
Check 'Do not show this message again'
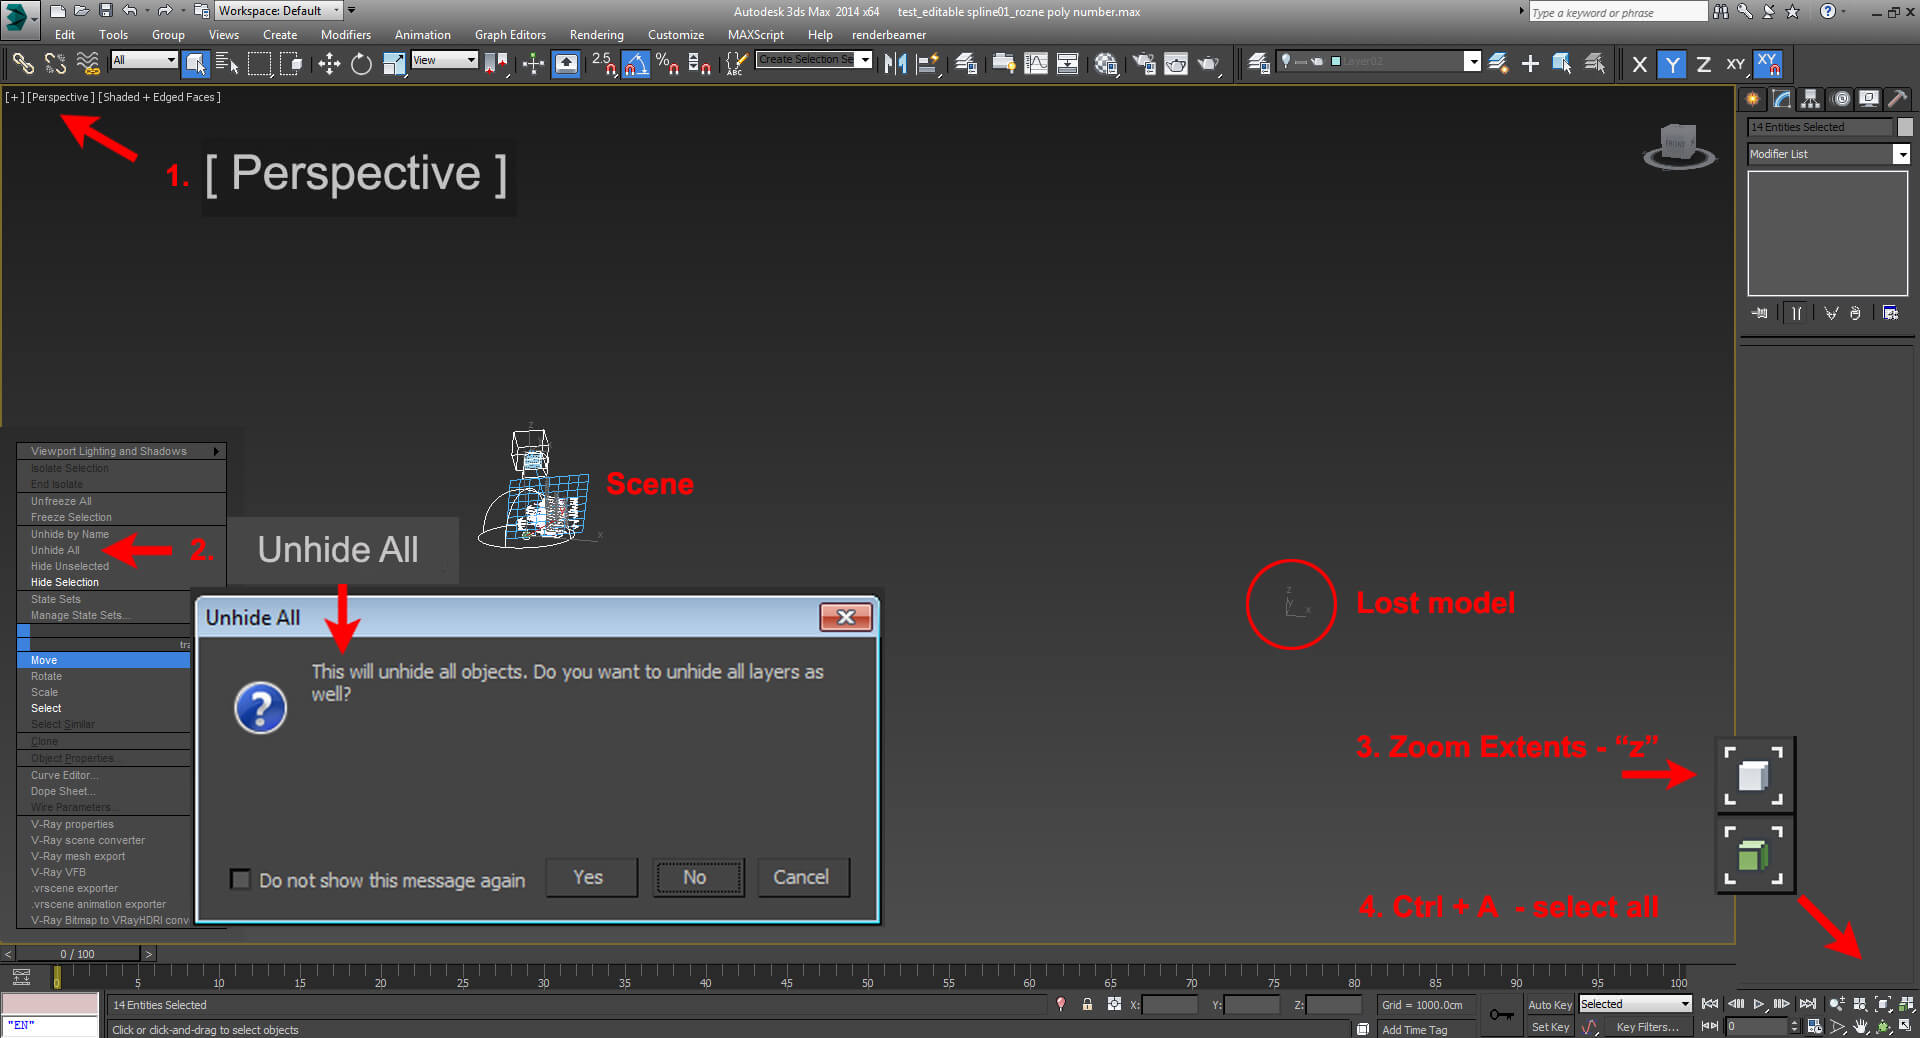(x=240, y=879)
